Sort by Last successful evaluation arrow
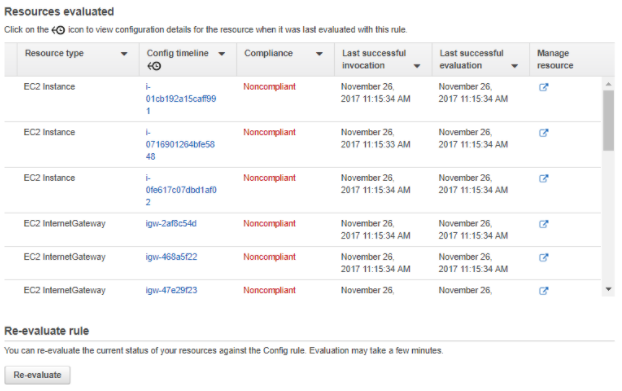 [514, 66]
